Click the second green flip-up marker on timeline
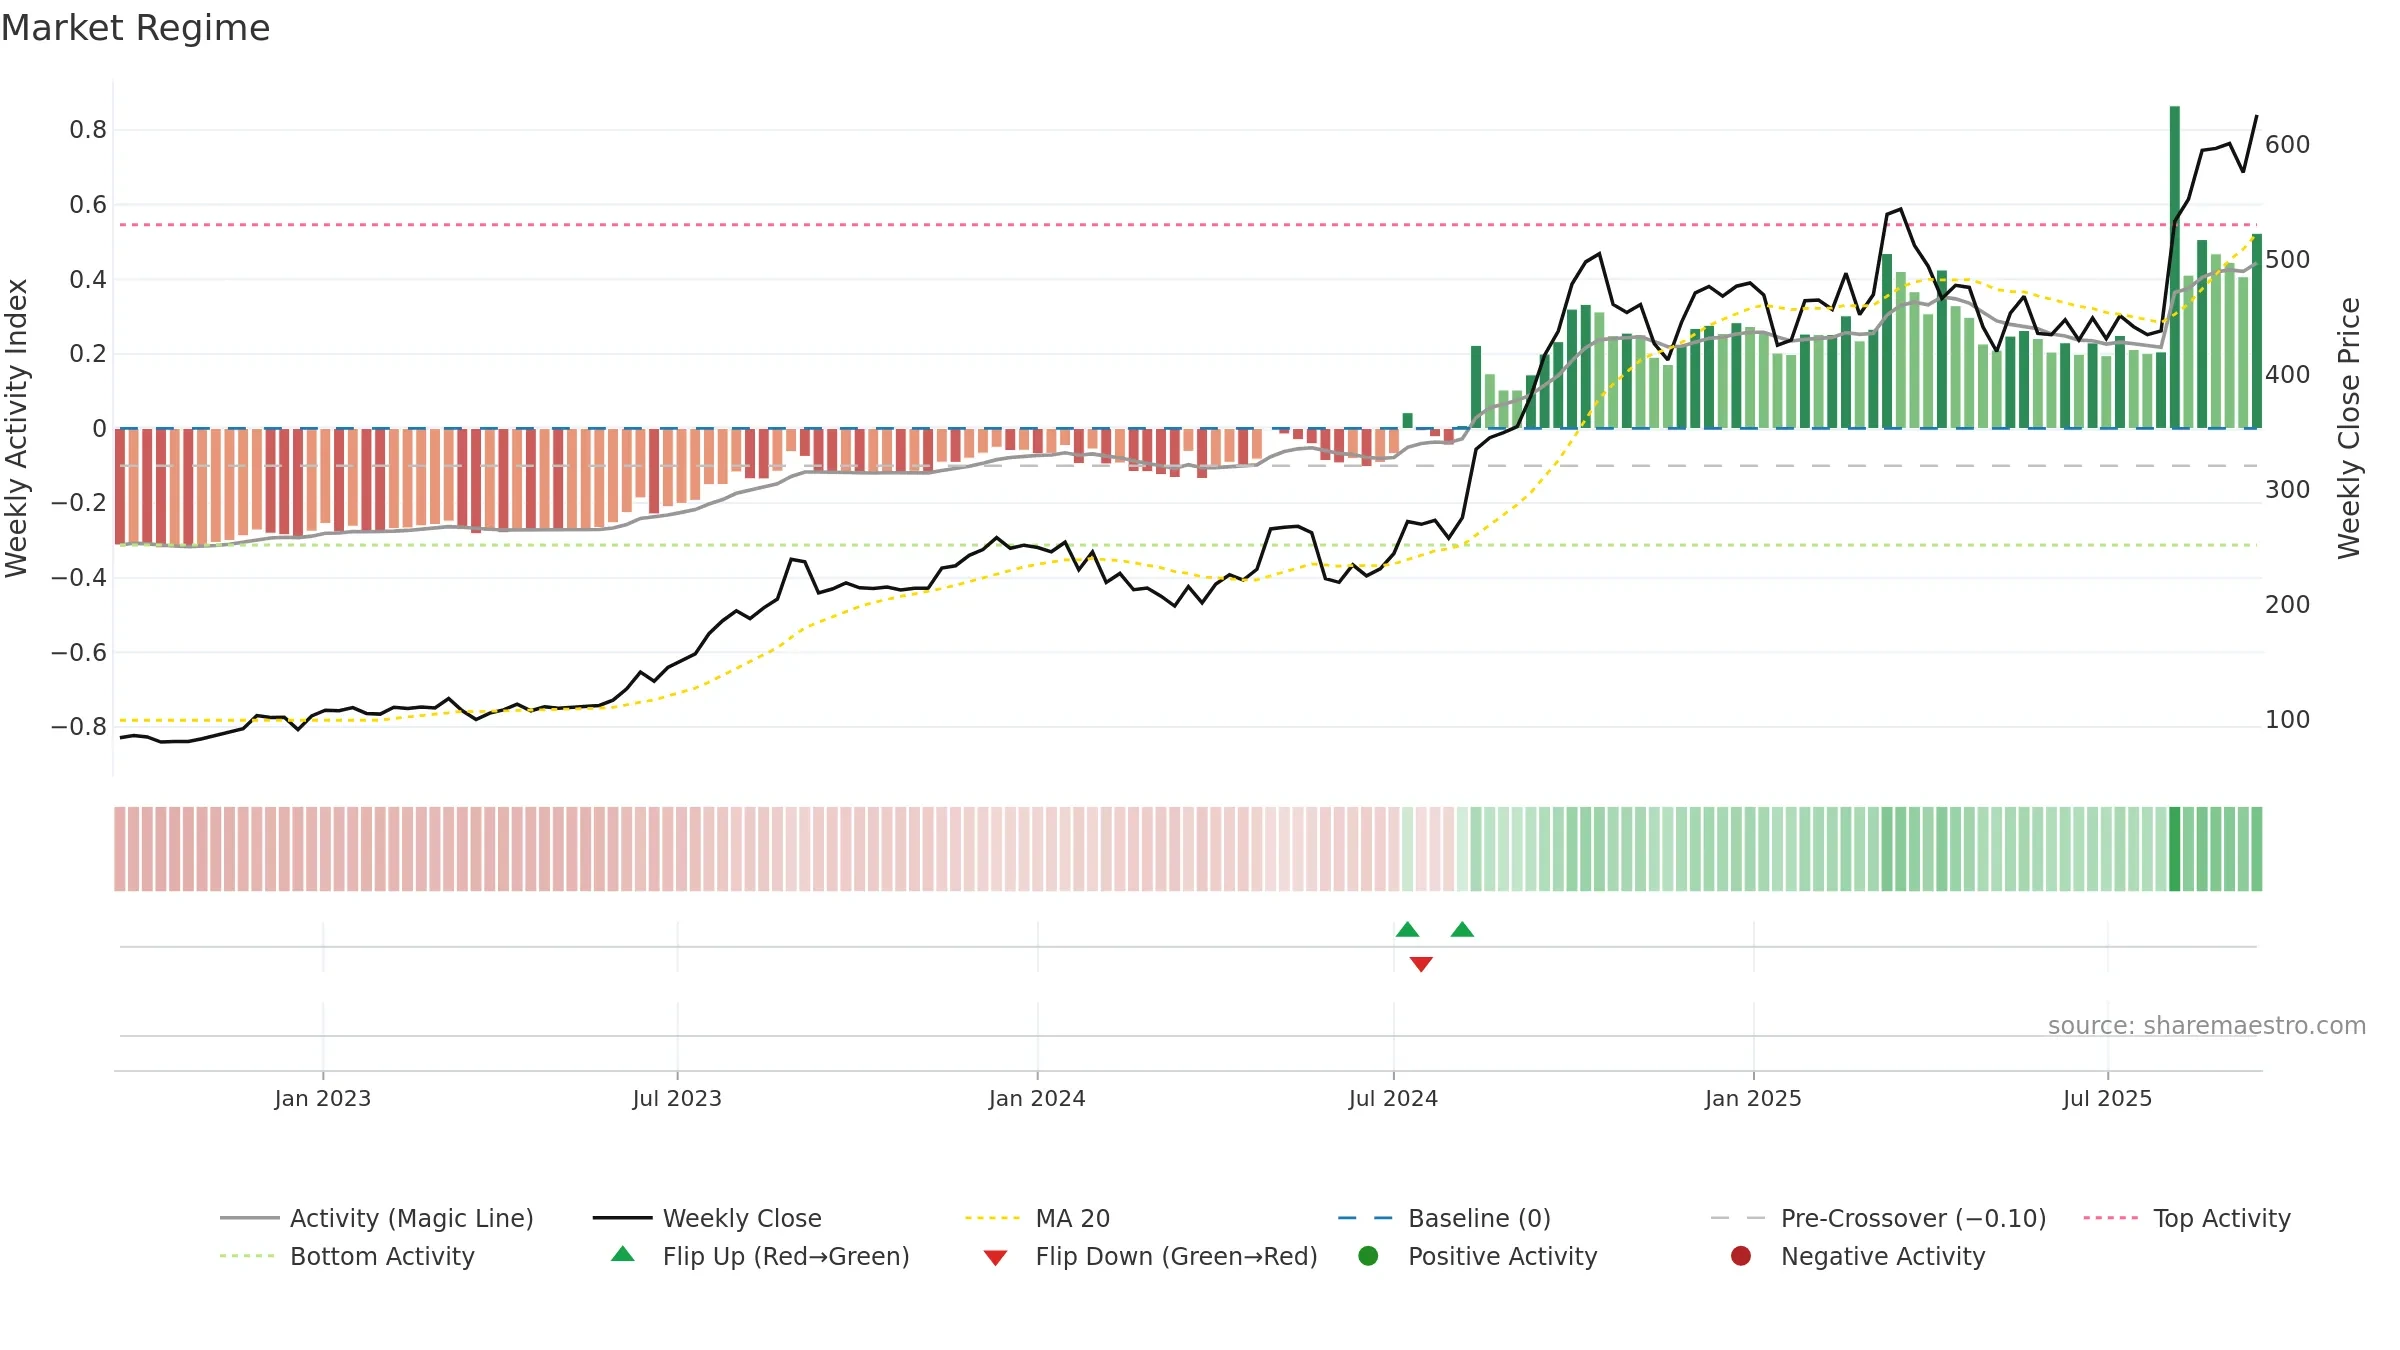The image size is (2400, 1350). [x=1462, y=929]
